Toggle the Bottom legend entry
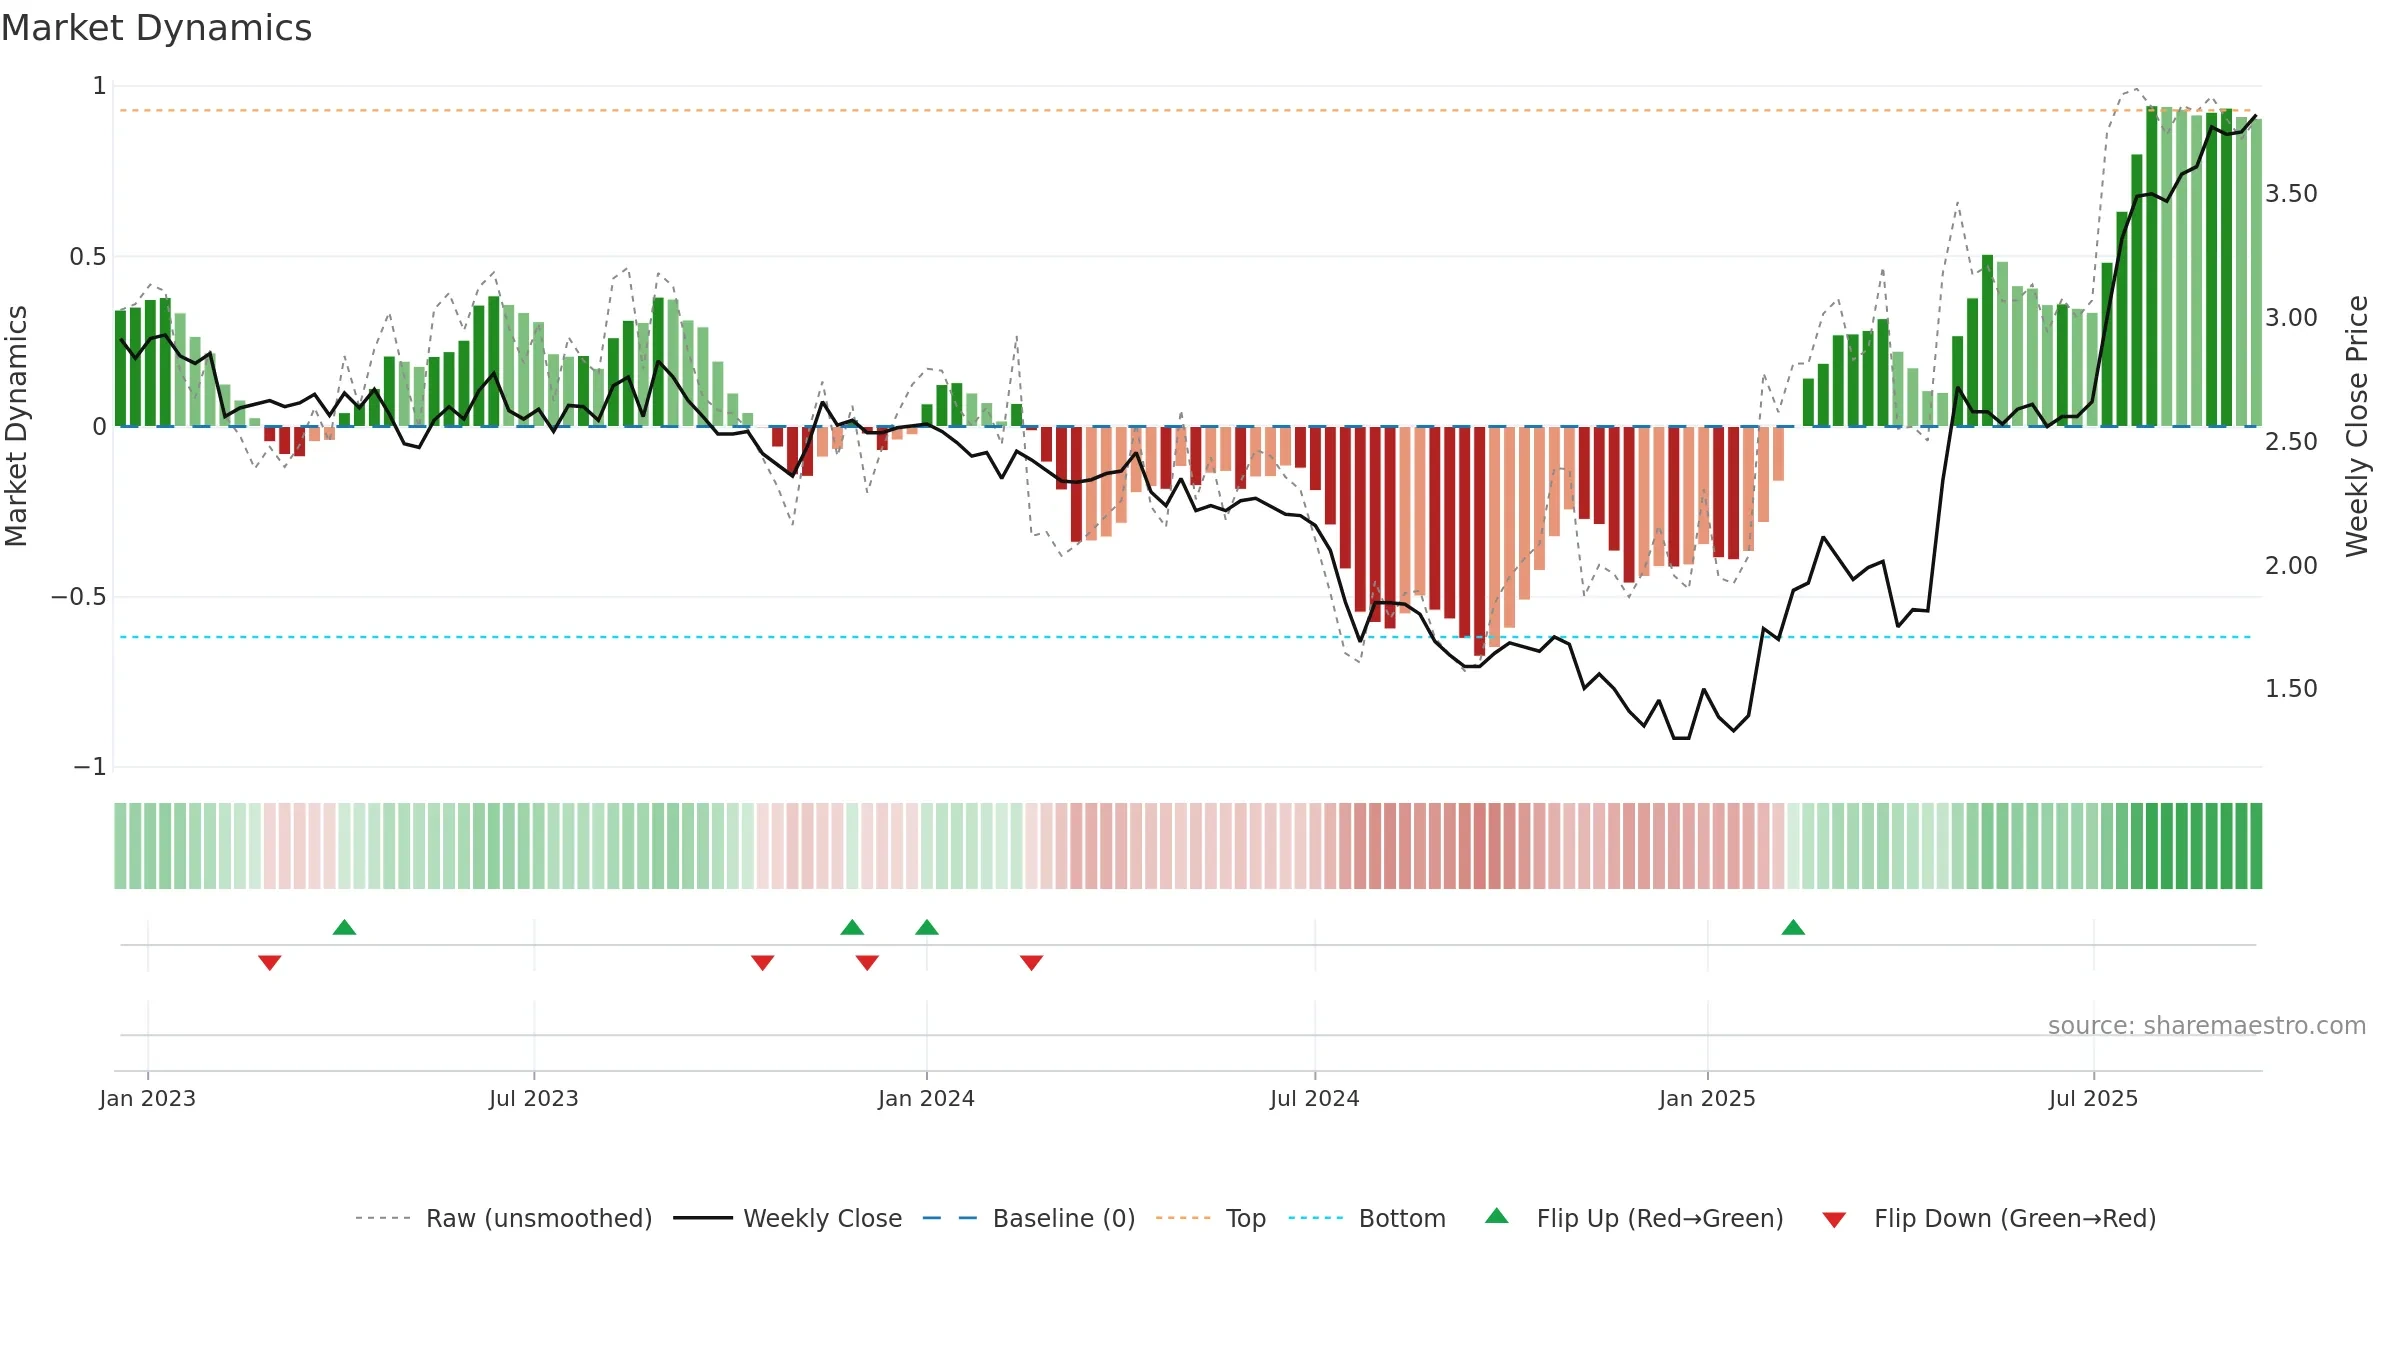The image size is (2400, 1350). 1367,1218
